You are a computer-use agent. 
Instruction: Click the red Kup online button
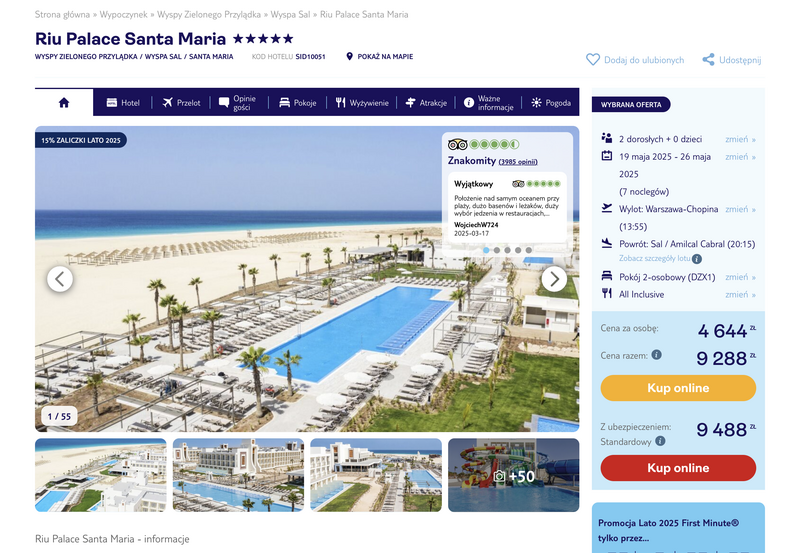tap(678, 468)
